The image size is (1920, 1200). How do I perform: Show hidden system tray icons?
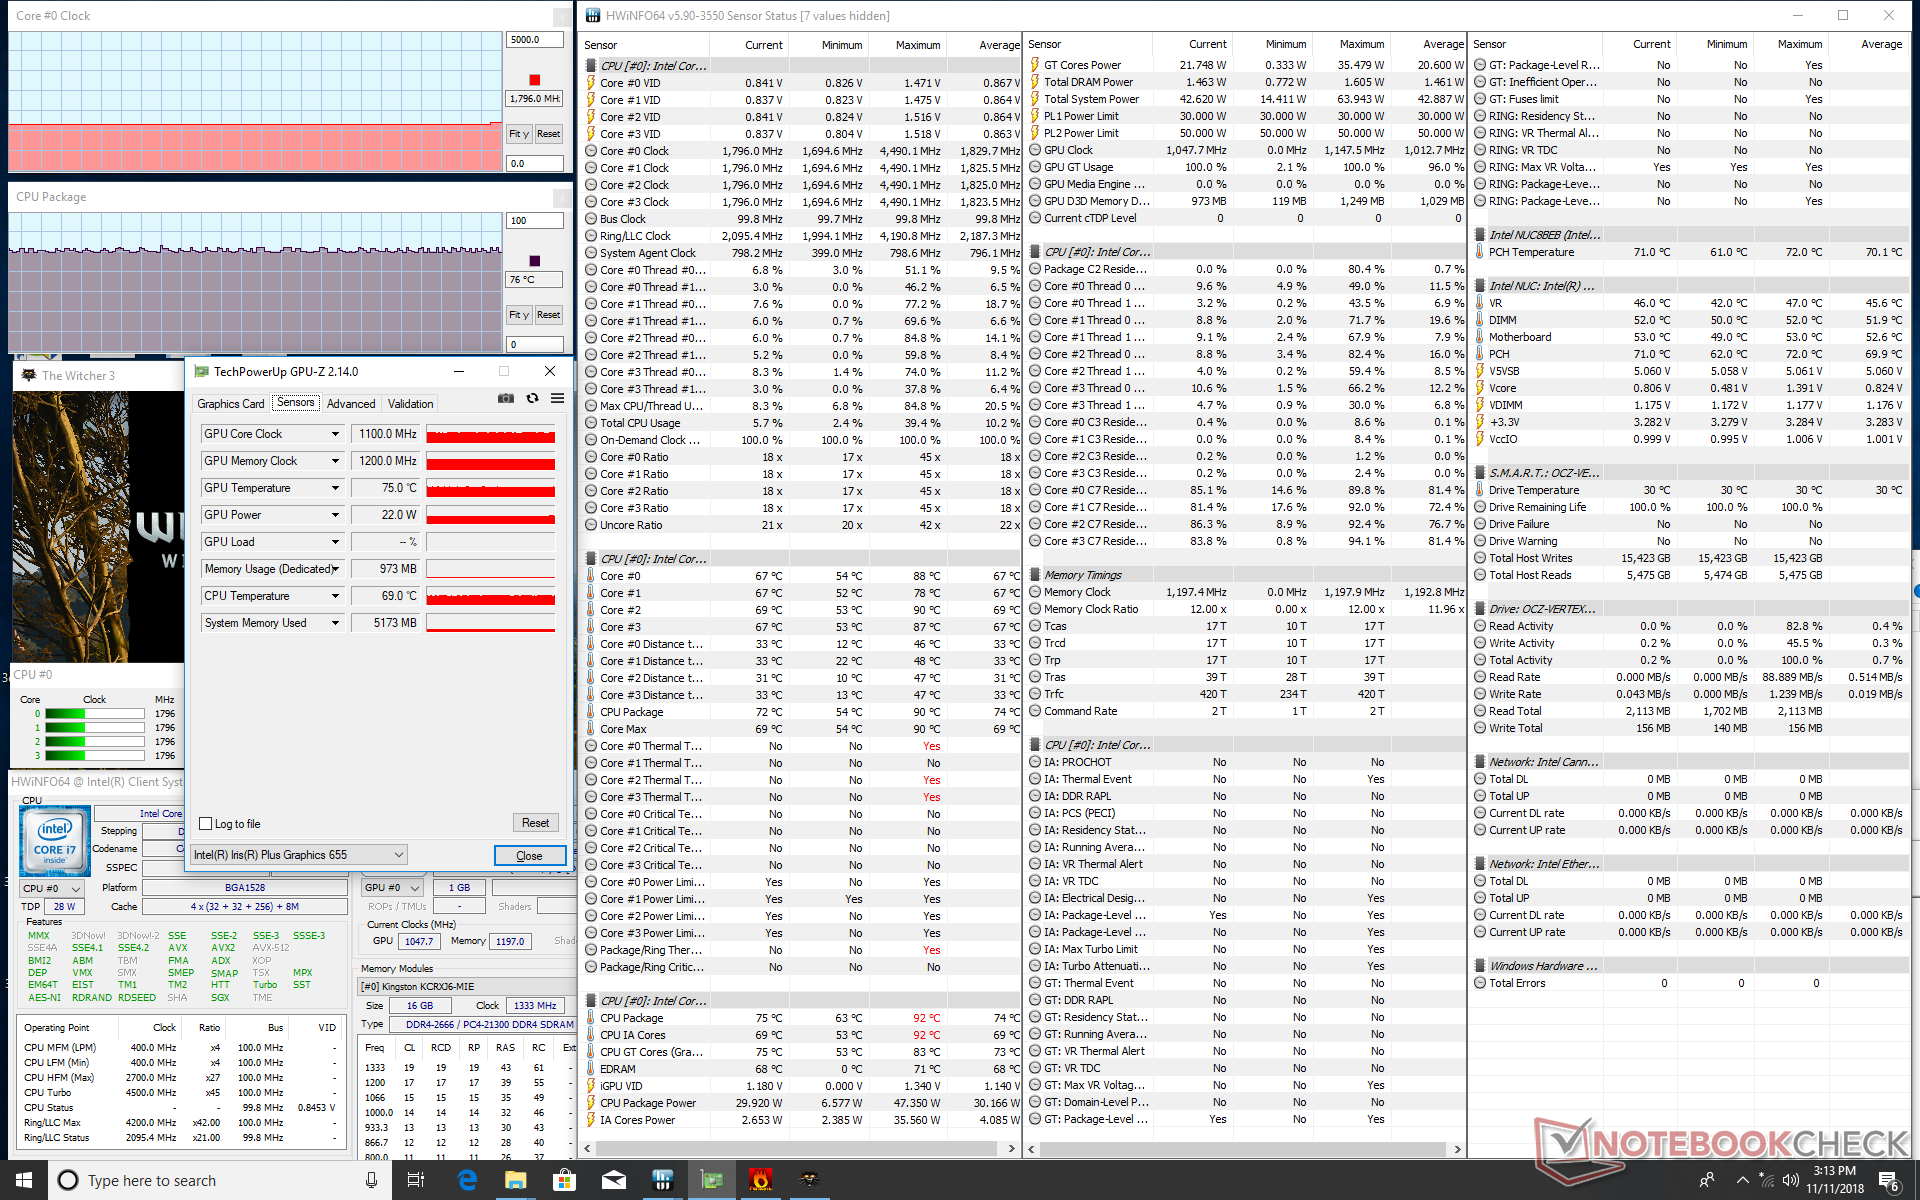1742,1180
